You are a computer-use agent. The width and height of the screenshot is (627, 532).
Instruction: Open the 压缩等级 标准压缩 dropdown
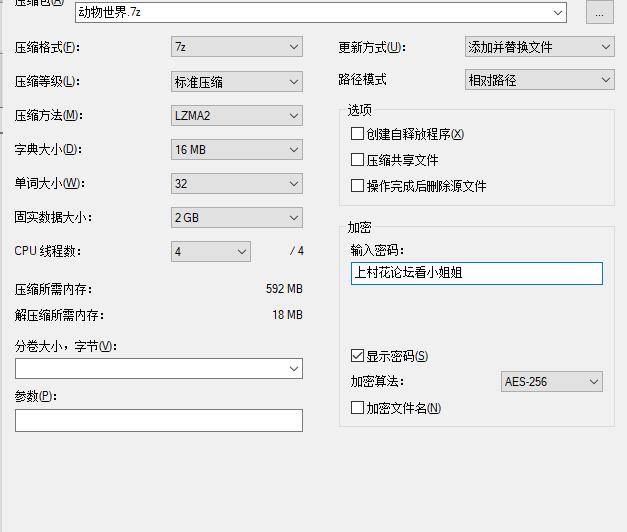[x=237, y=82]
